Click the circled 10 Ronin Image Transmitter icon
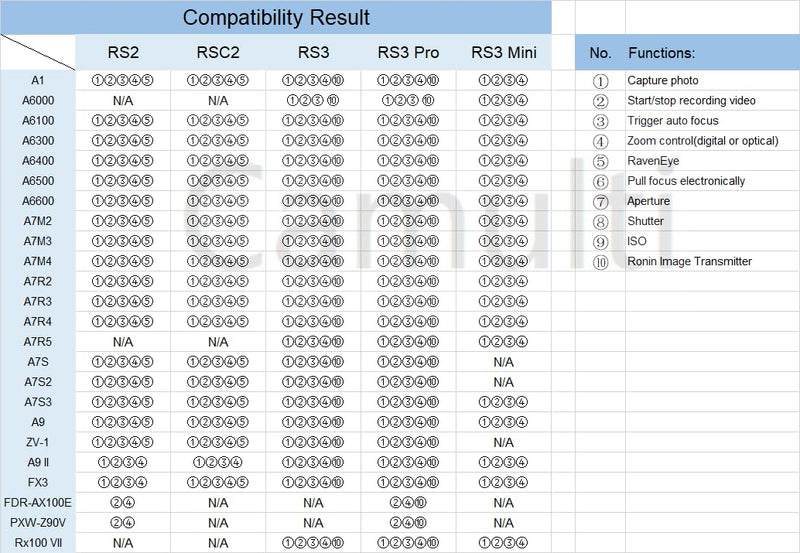 pos(601,262)
